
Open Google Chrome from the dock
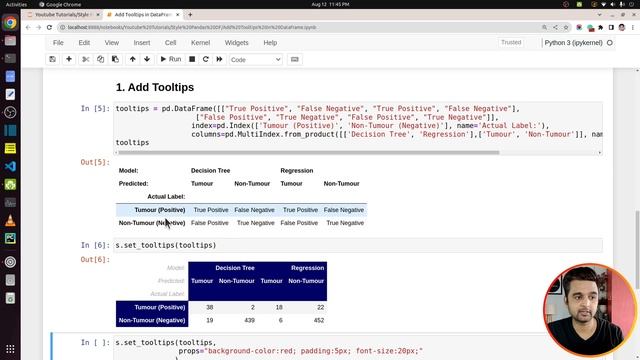pyautogui.click(x=10, y=22)
